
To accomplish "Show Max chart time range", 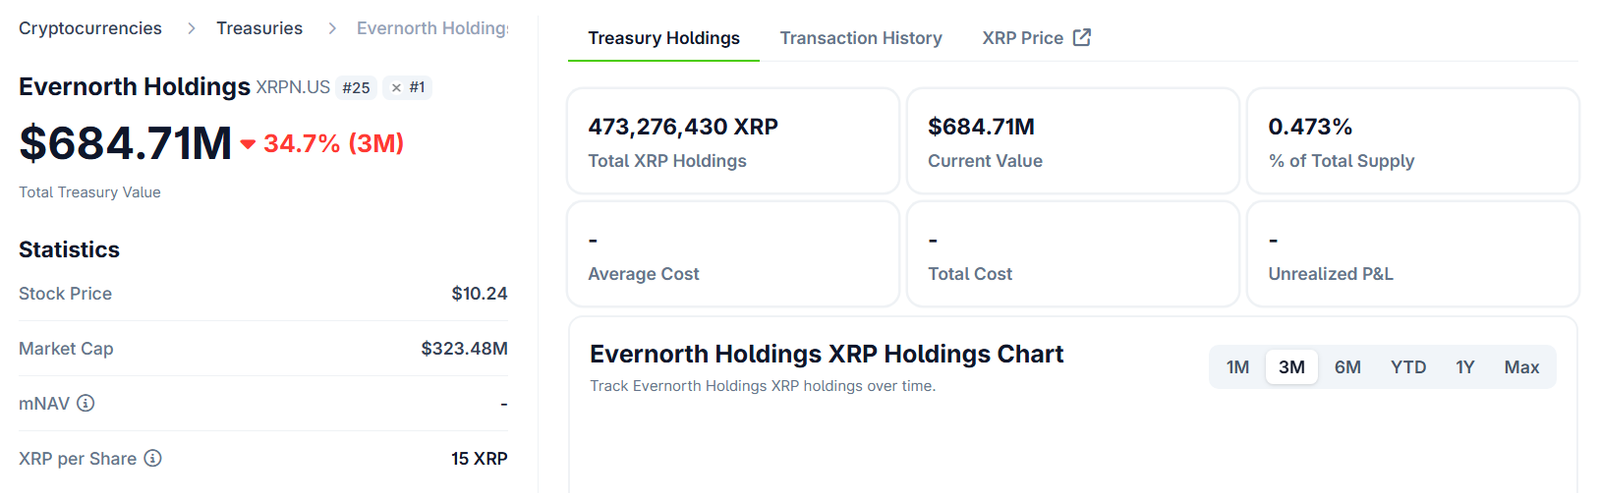I will [x=1521, y=367].
